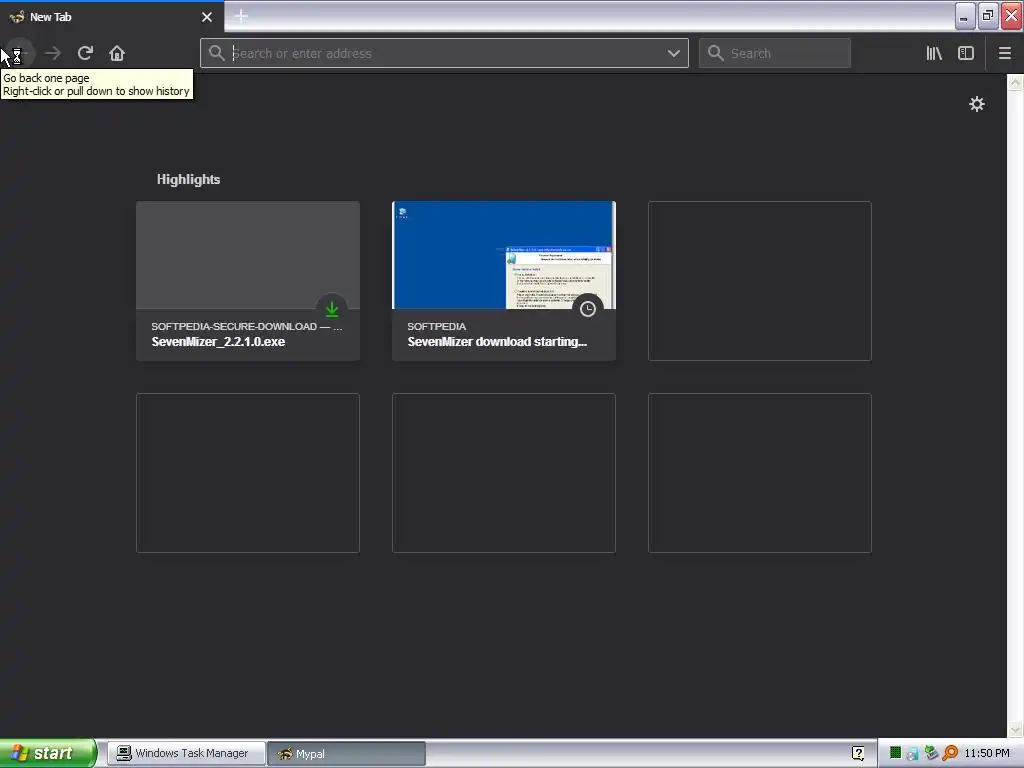The image size is (1024, 768).
Task: Open the hamburger application menu
Action: [1004, 54]
